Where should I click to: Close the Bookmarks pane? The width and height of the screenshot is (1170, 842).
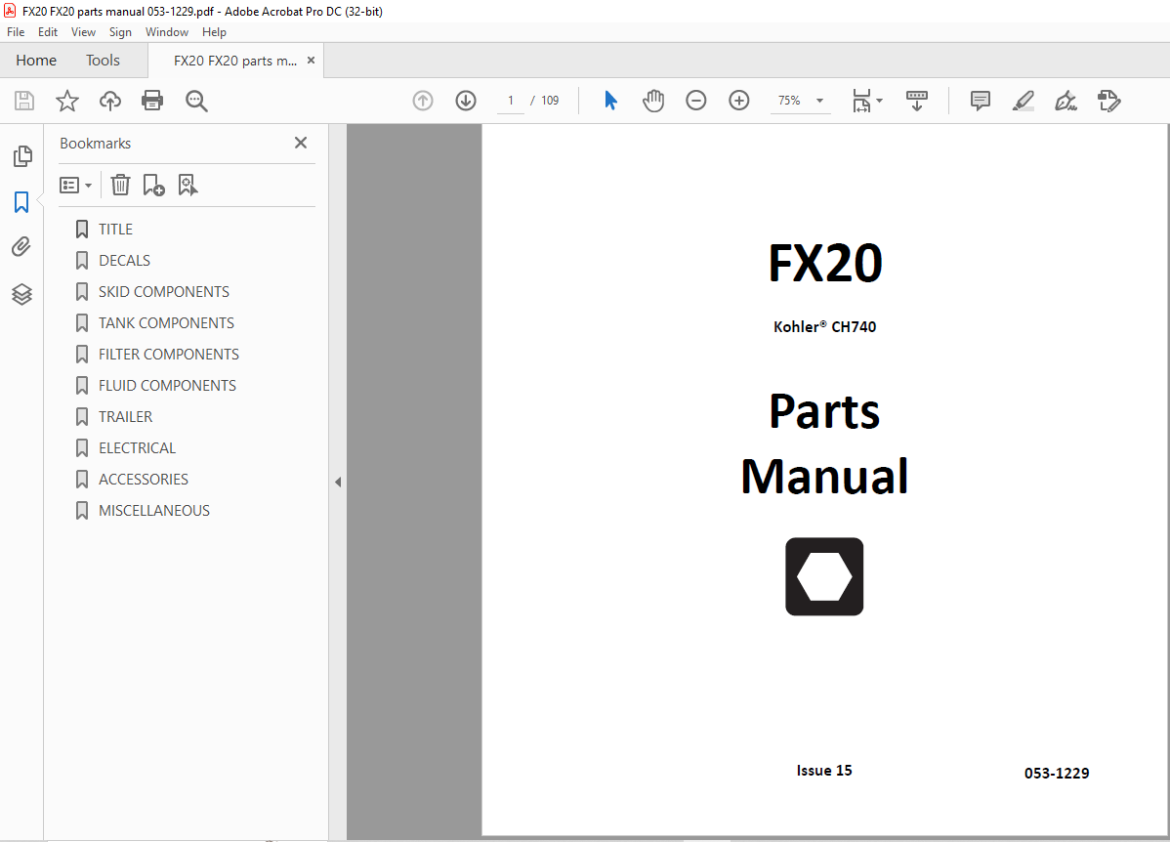[301, 143]
